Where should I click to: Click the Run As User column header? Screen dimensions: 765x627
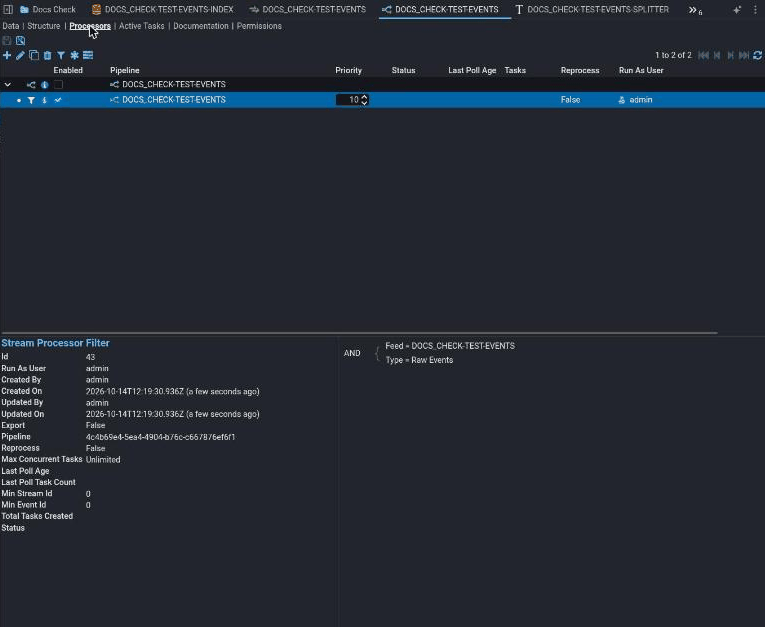click(641, 70)
